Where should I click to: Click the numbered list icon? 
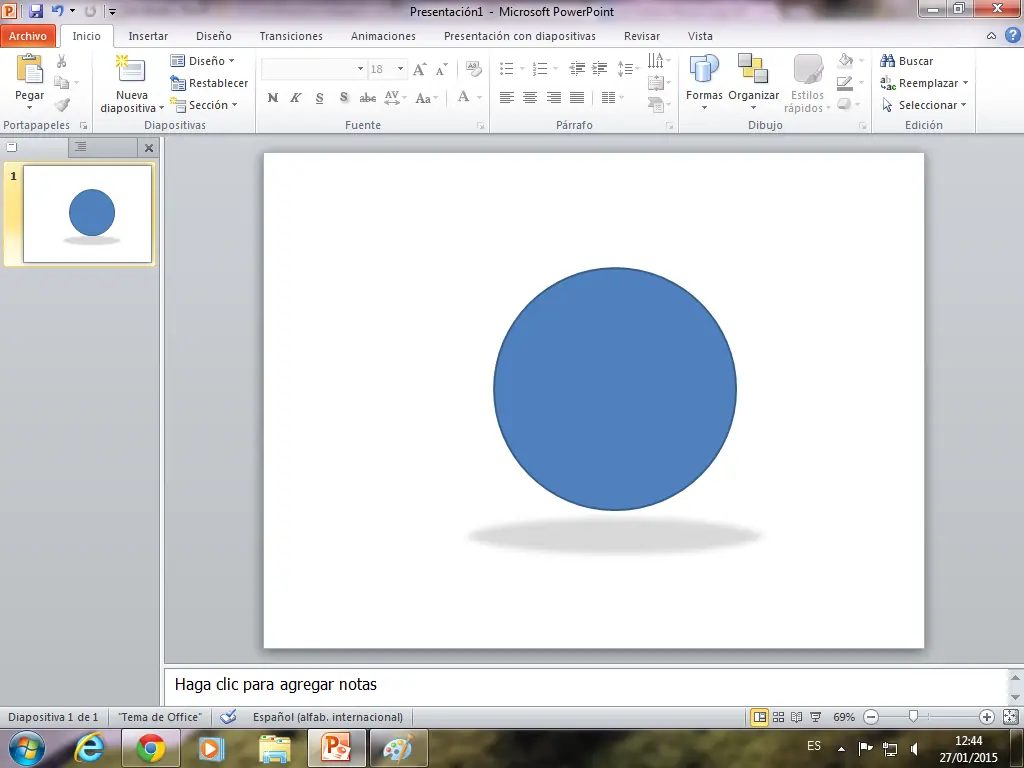(540, 69)
